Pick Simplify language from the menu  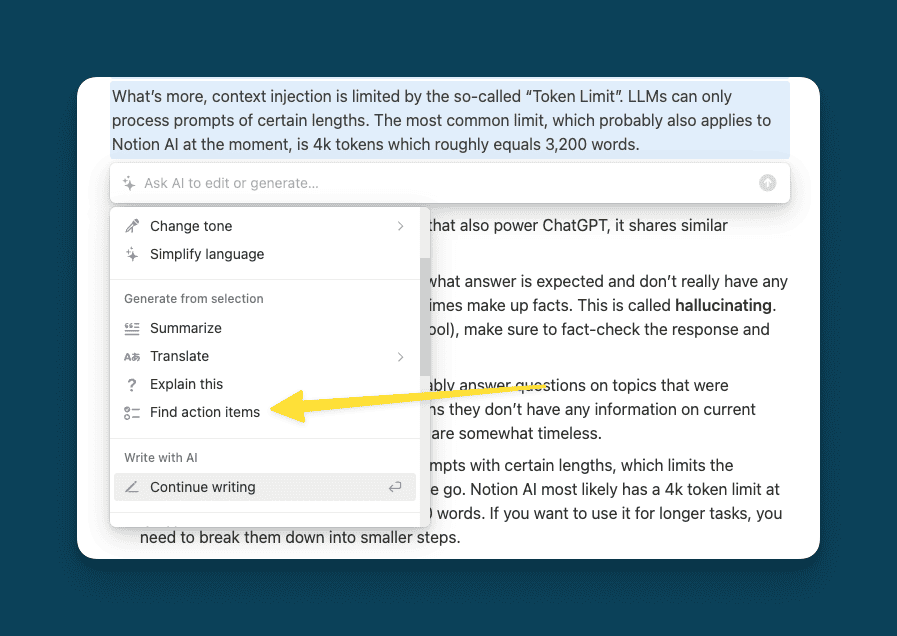[207, 254]
